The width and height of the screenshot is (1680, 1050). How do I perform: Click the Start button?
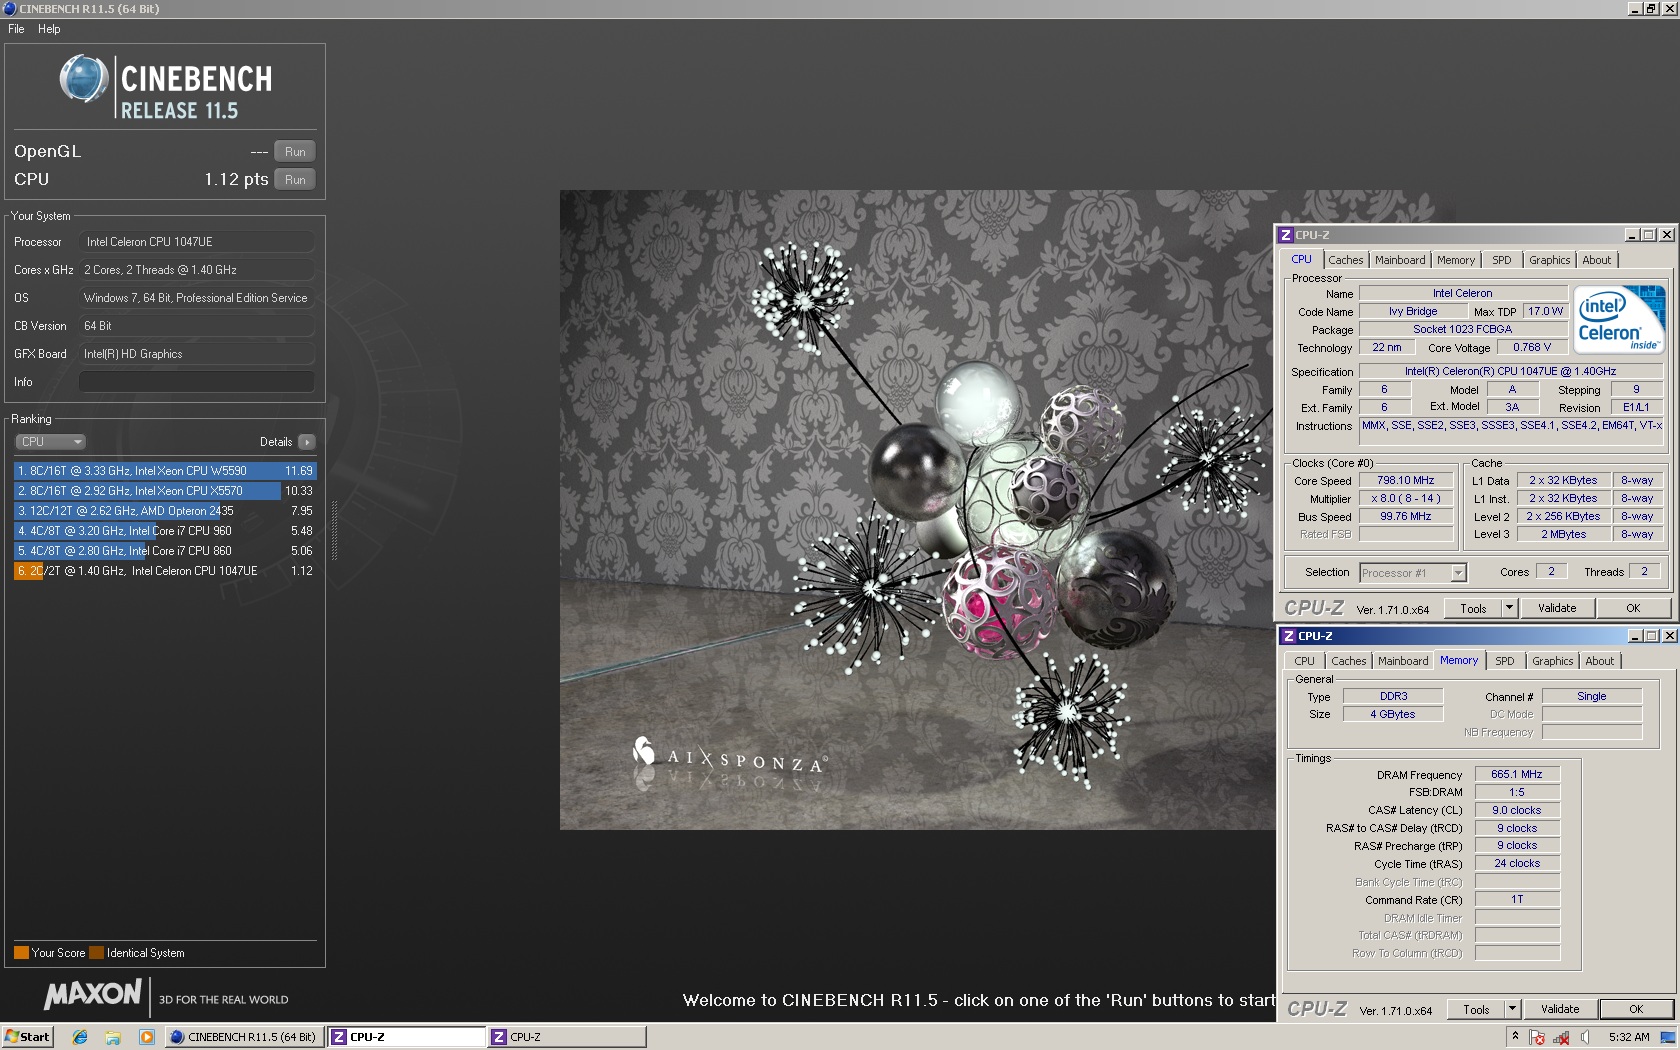point(27,1037)
